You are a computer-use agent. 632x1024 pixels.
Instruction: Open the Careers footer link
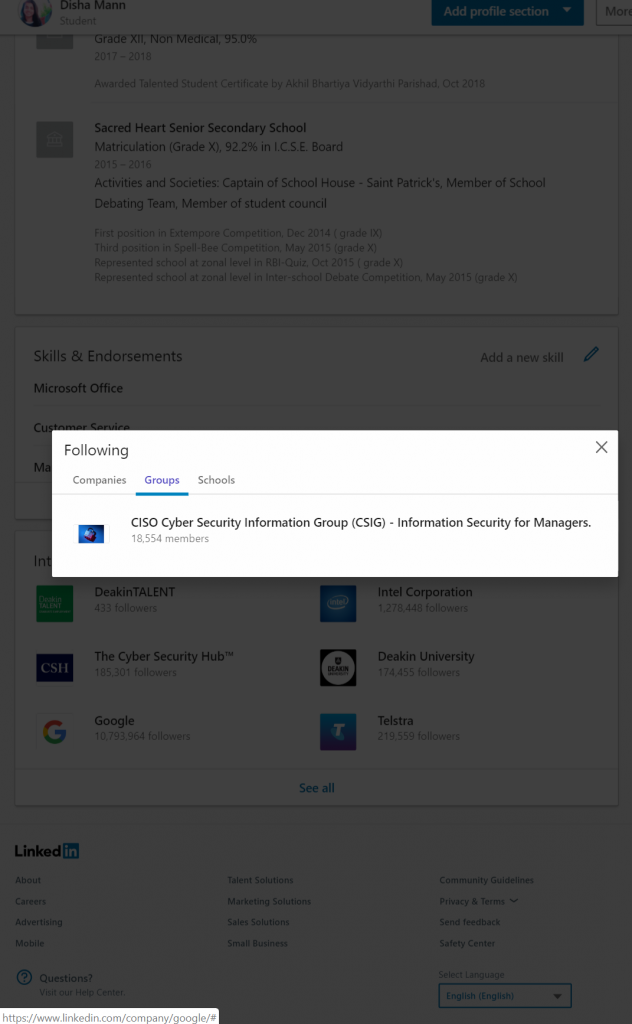click(x=31, y=901)
